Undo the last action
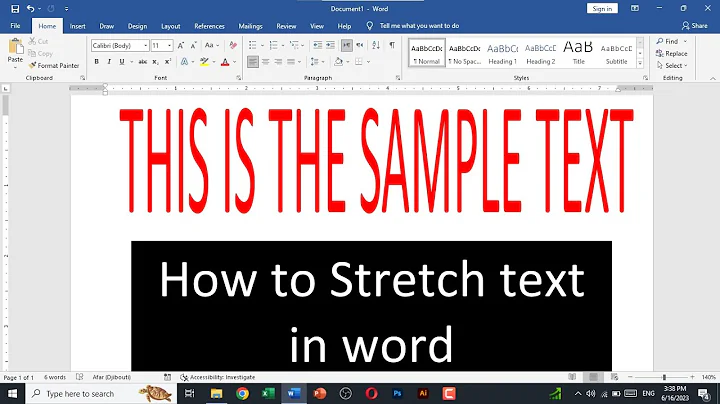The width and height of the screenshot is (720, 404). (30, 9)
